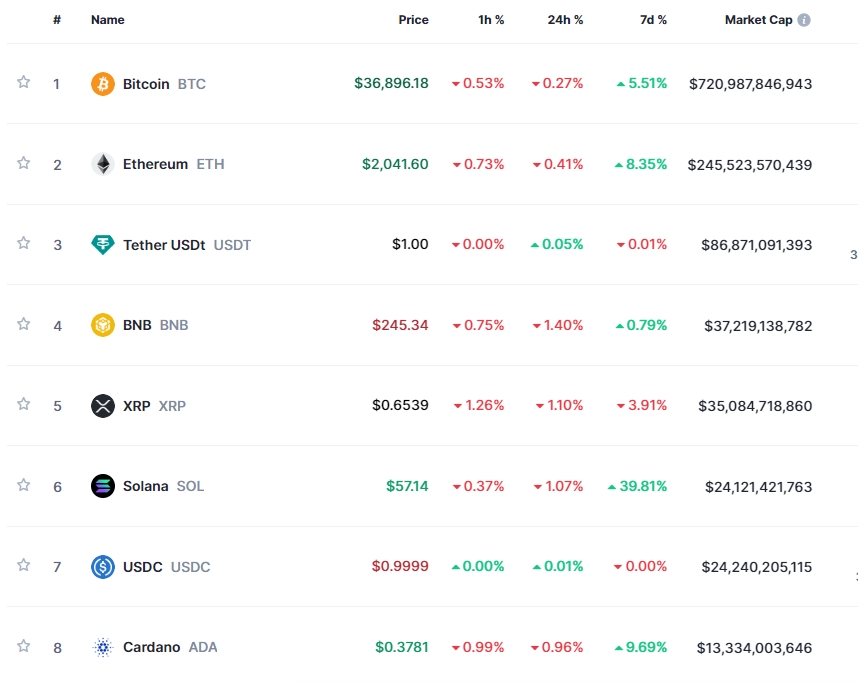Click the BNB yellow logo icon
The height and width of the screenshot is (682, 858).
(103, 325)
